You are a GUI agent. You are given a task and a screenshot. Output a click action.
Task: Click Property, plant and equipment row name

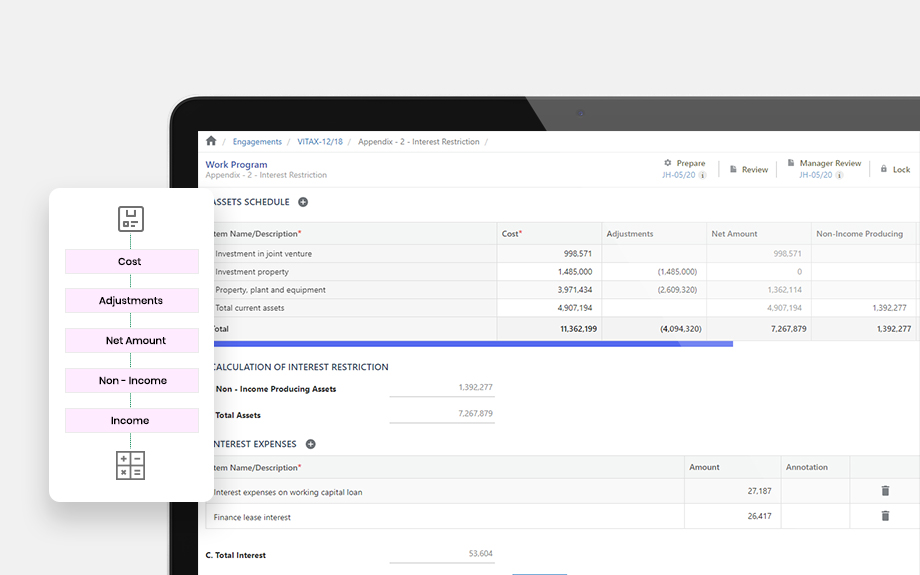270,290
